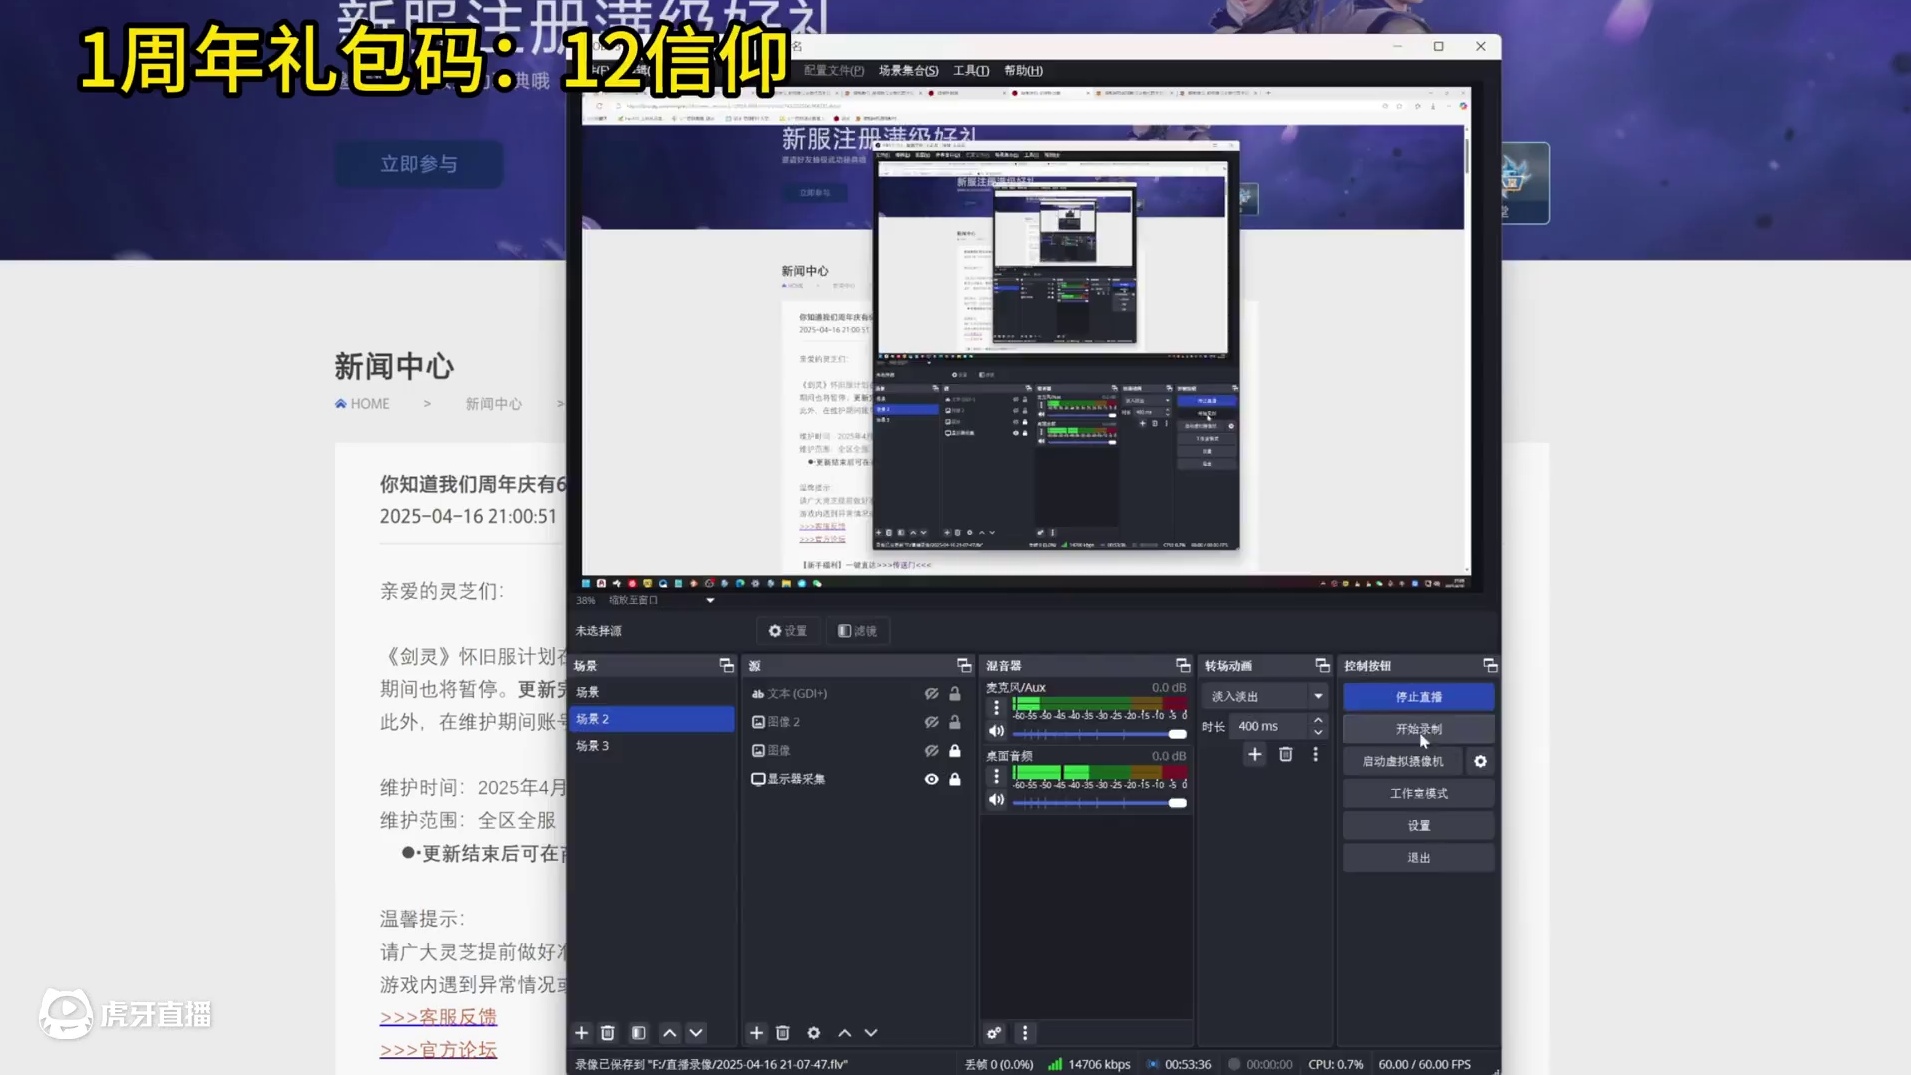
Task: Open virtual camera settings gear next to 启动虚拟摄像机
Action: point(1480,761)
